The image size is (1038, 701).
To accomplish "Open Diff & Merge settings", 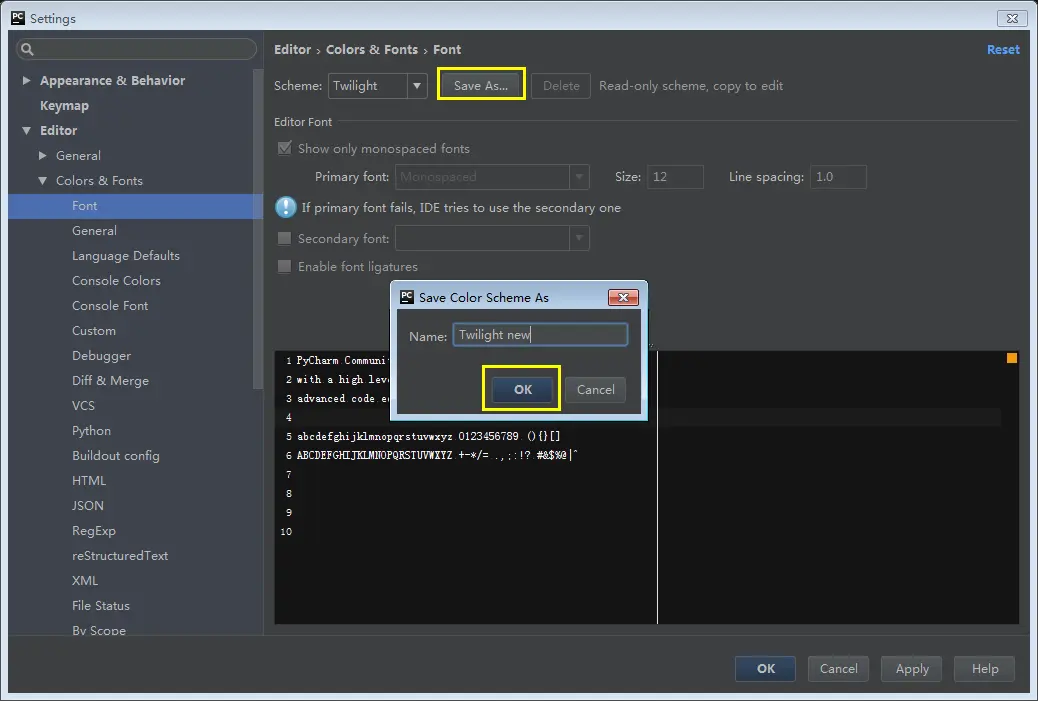I will [111, 381].
